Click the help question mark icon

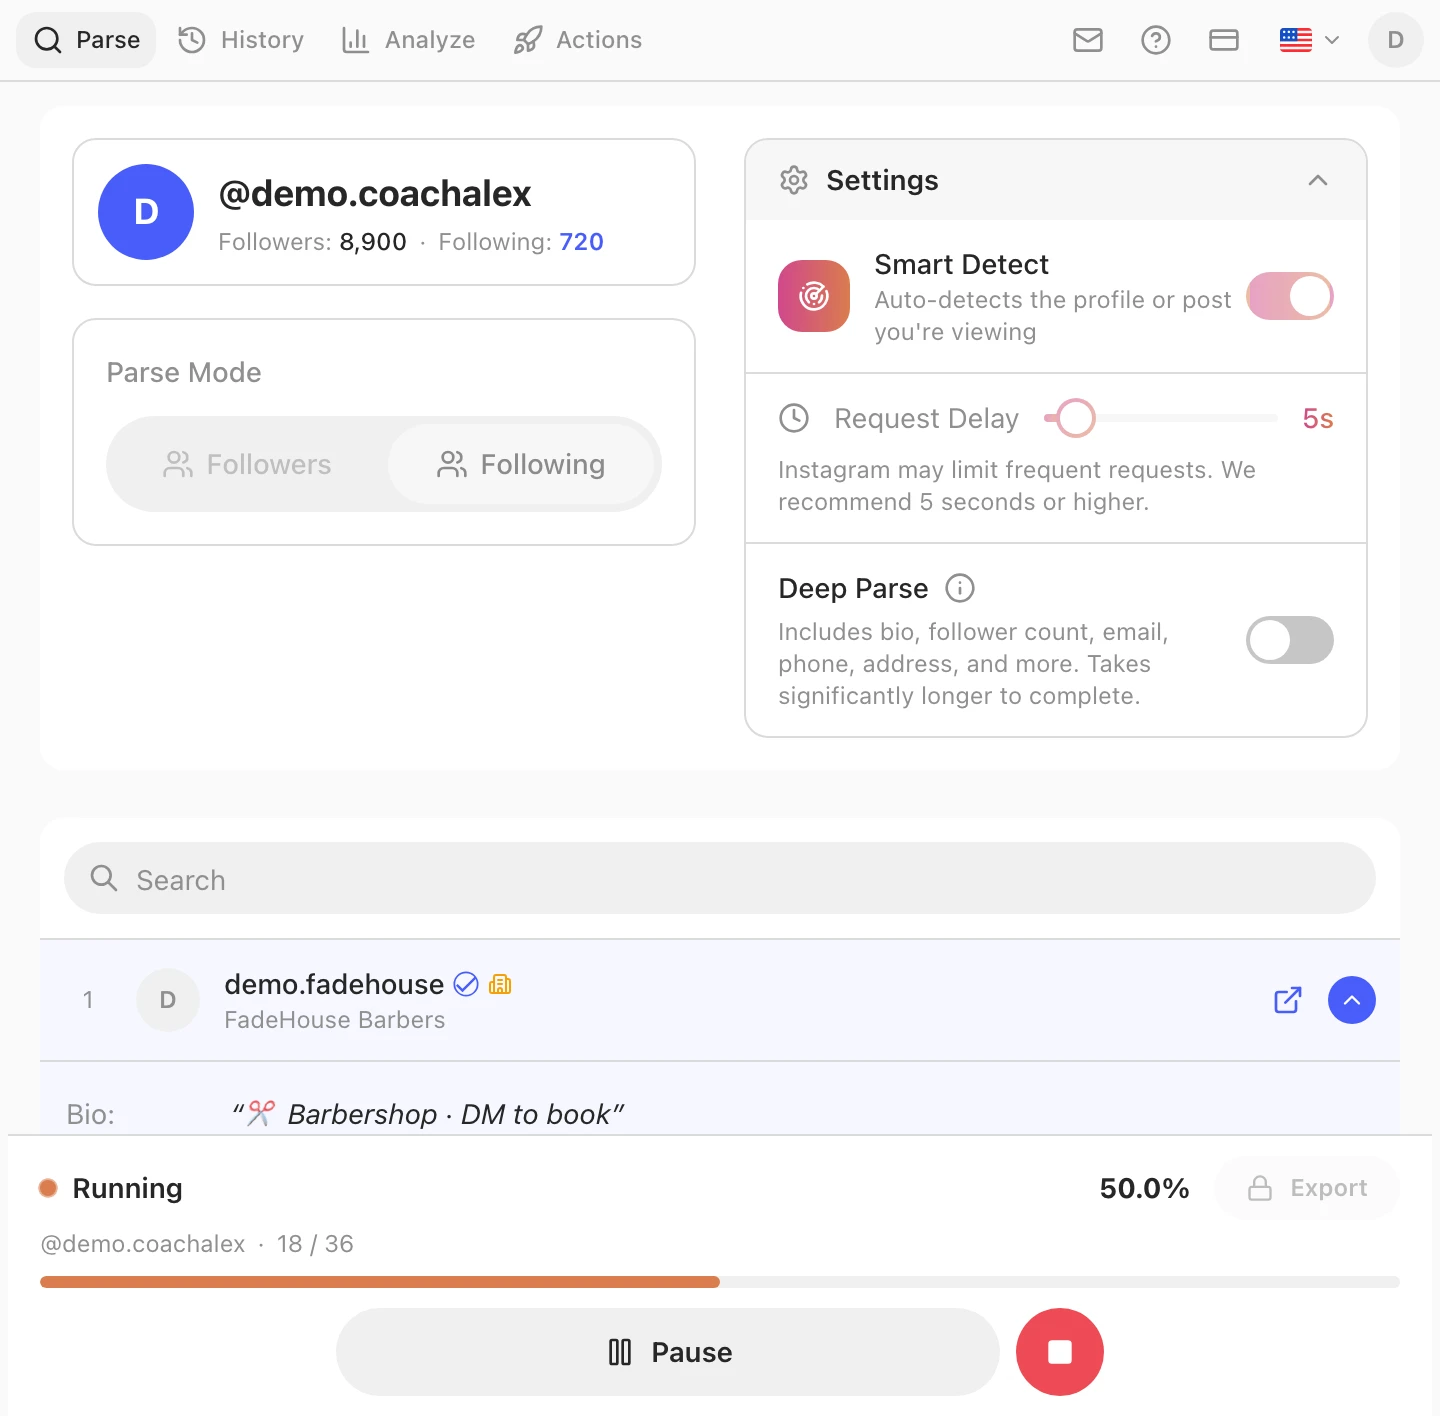tap(1156, 40)
